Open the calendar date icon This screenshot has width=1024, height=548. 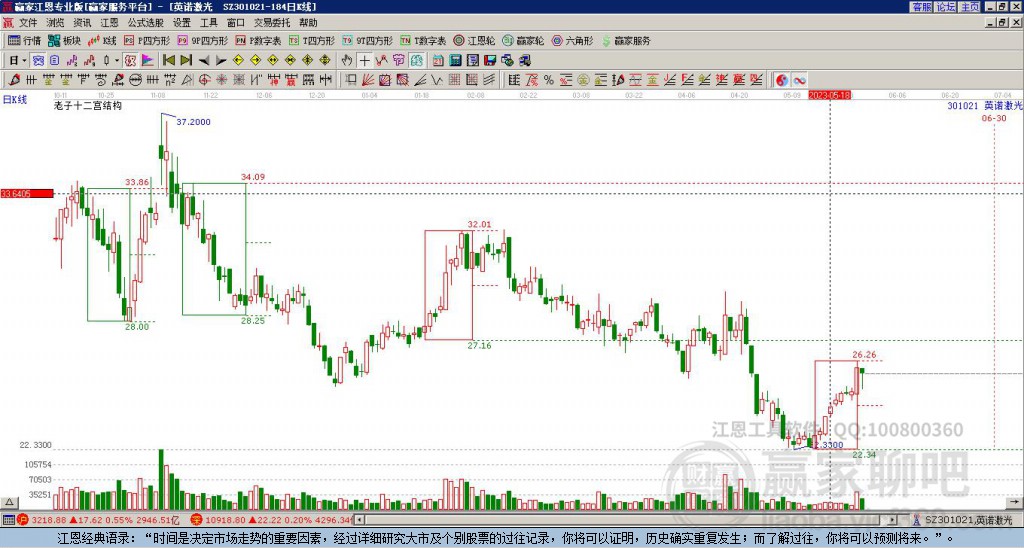pos(438,61)
